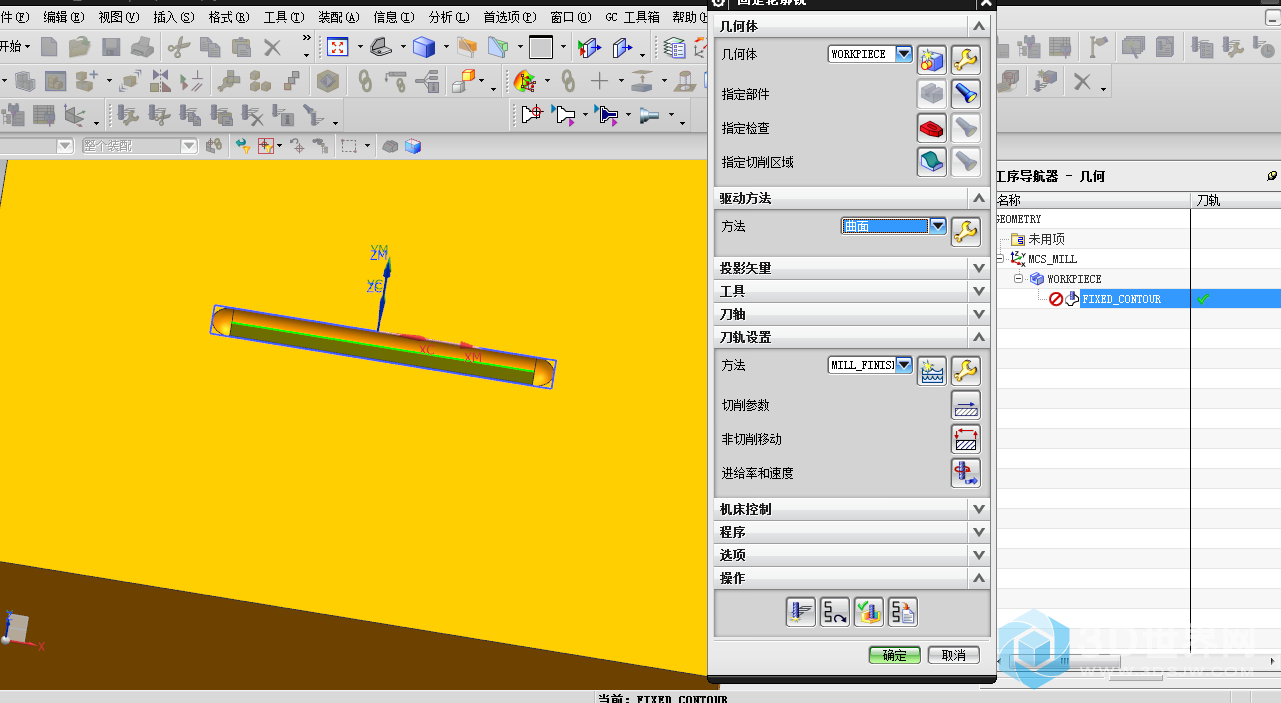The width and height of the screenshot is (1281, 703).
Task: Select the 未用项 unused items node
Action: pos(1046,239)
